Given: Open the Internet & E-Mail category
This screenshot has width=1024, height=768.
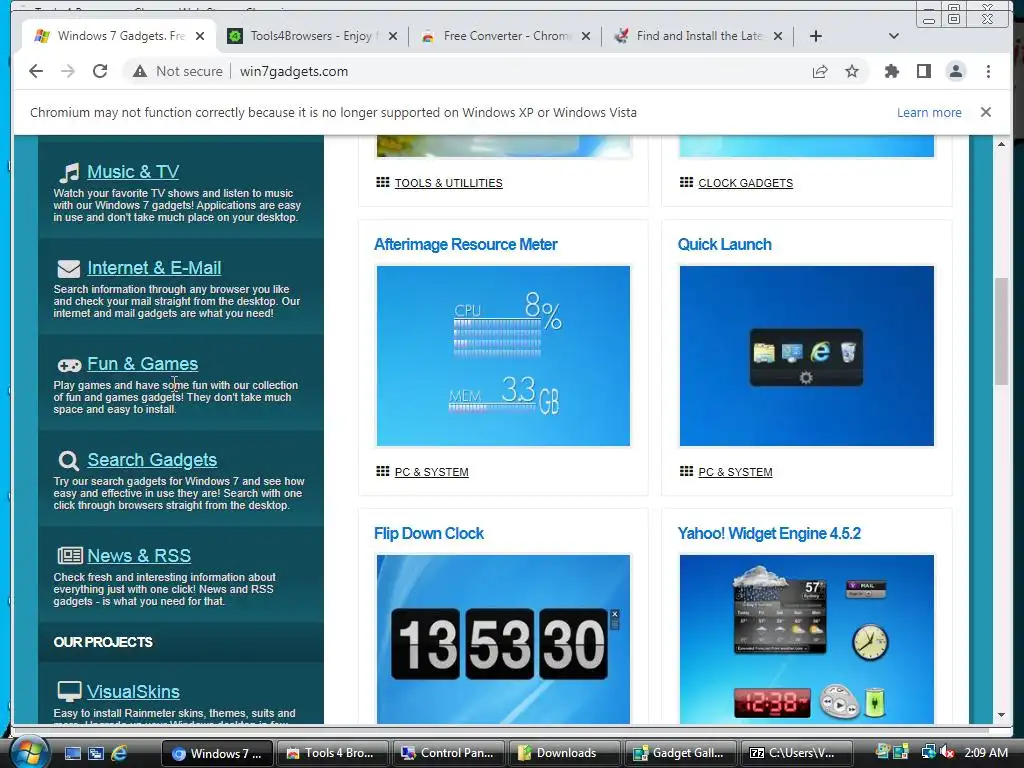Looking at the screenshot, I should click(x=154, y=268).
